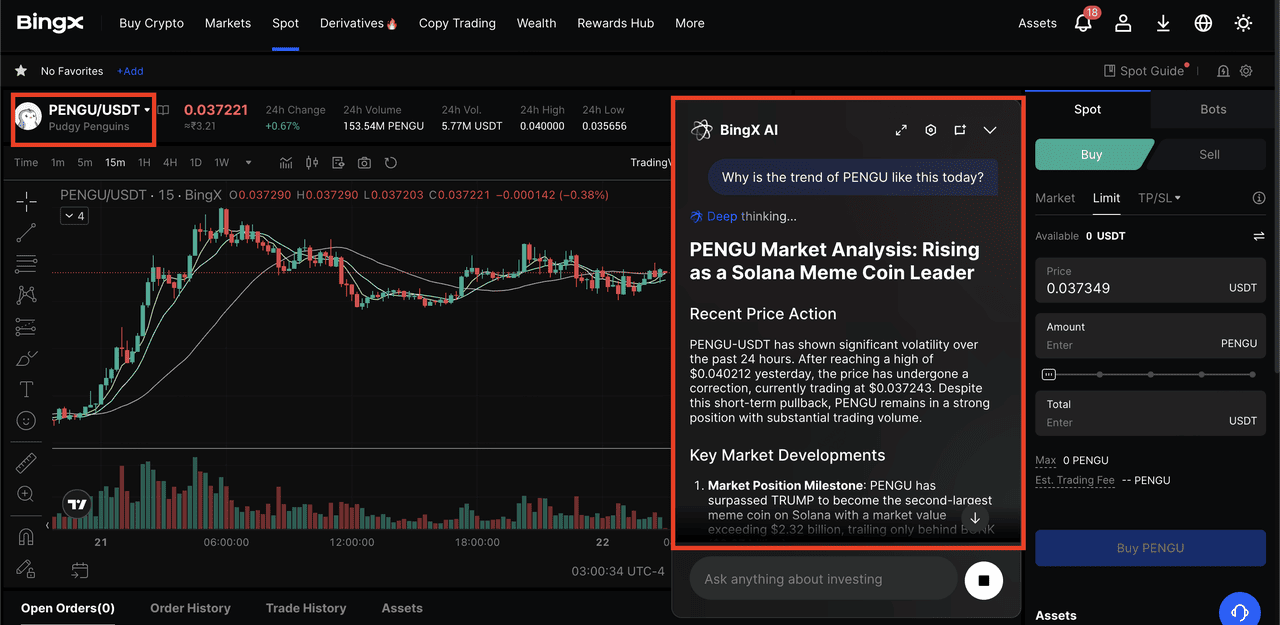Toggle lock all drawings
The image size is (1280, 625).
(26, 568)
